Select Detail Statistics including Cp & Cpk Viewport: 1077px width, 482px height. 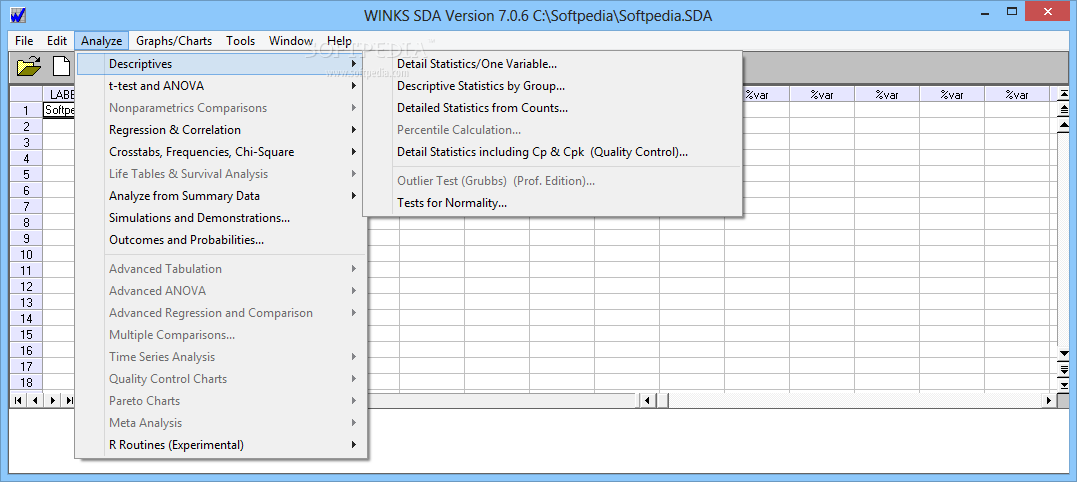point(552,152)
